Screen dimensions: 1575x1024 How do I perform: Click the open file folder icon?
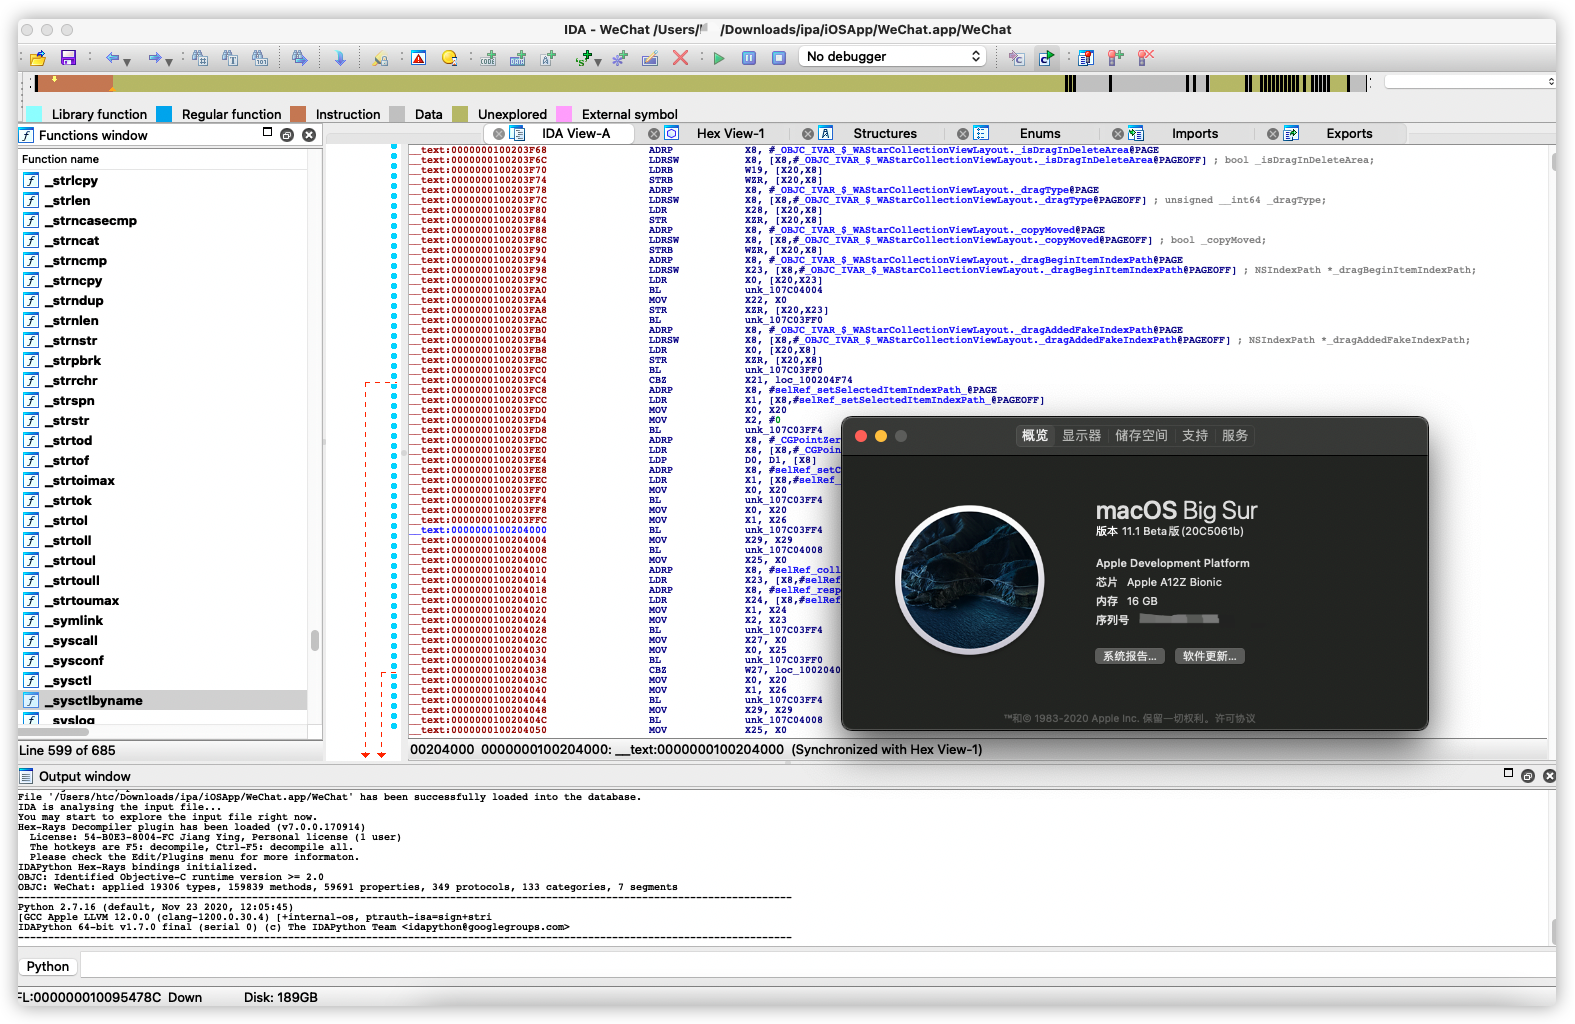(38, 58)
